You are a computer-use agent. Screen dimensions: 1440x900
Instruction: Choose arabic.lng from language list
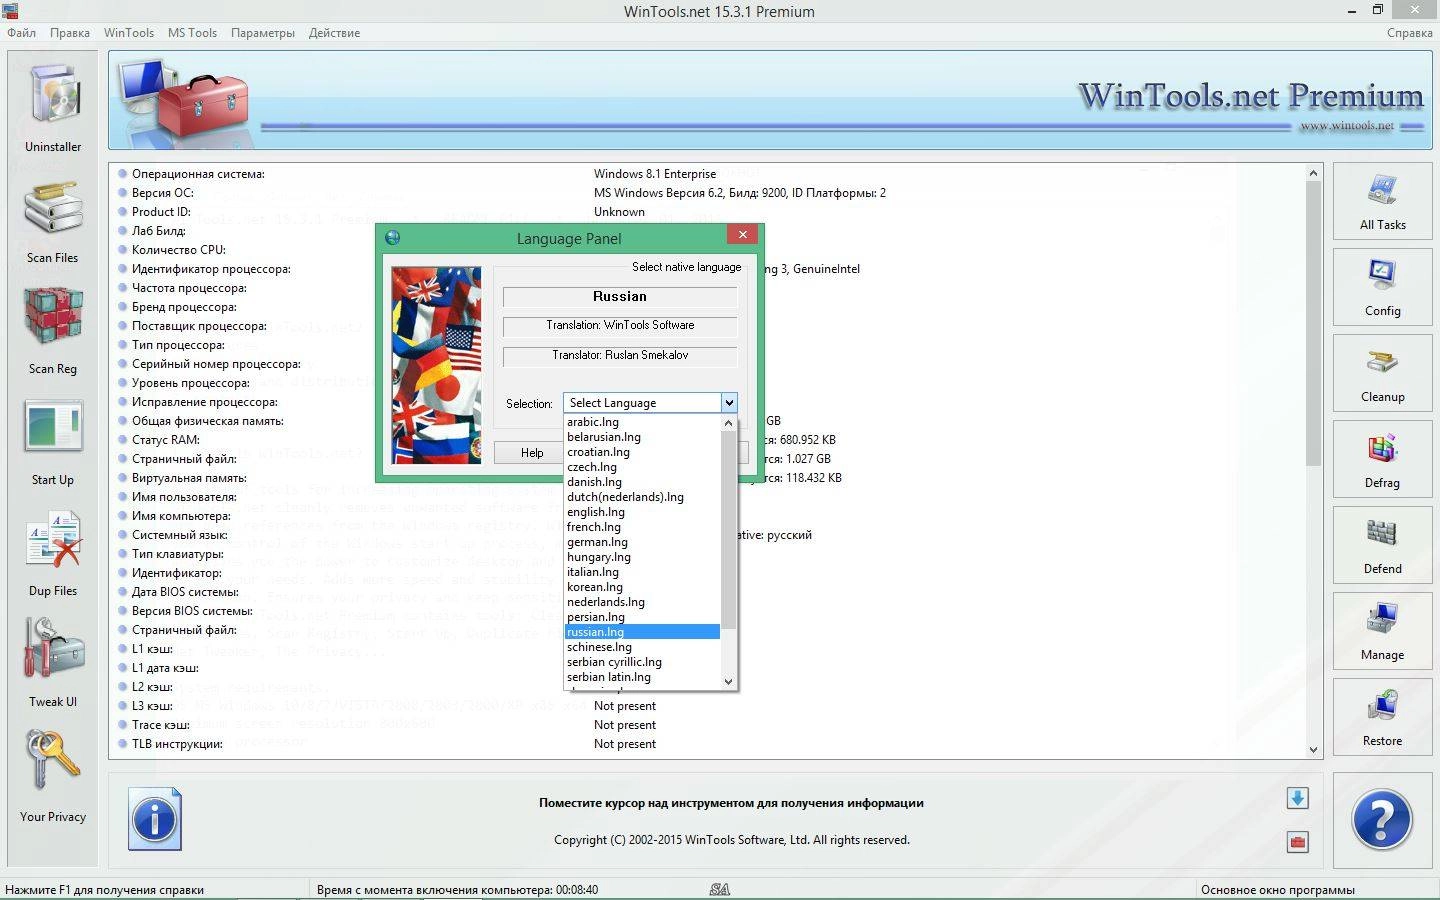click(642, 422)
